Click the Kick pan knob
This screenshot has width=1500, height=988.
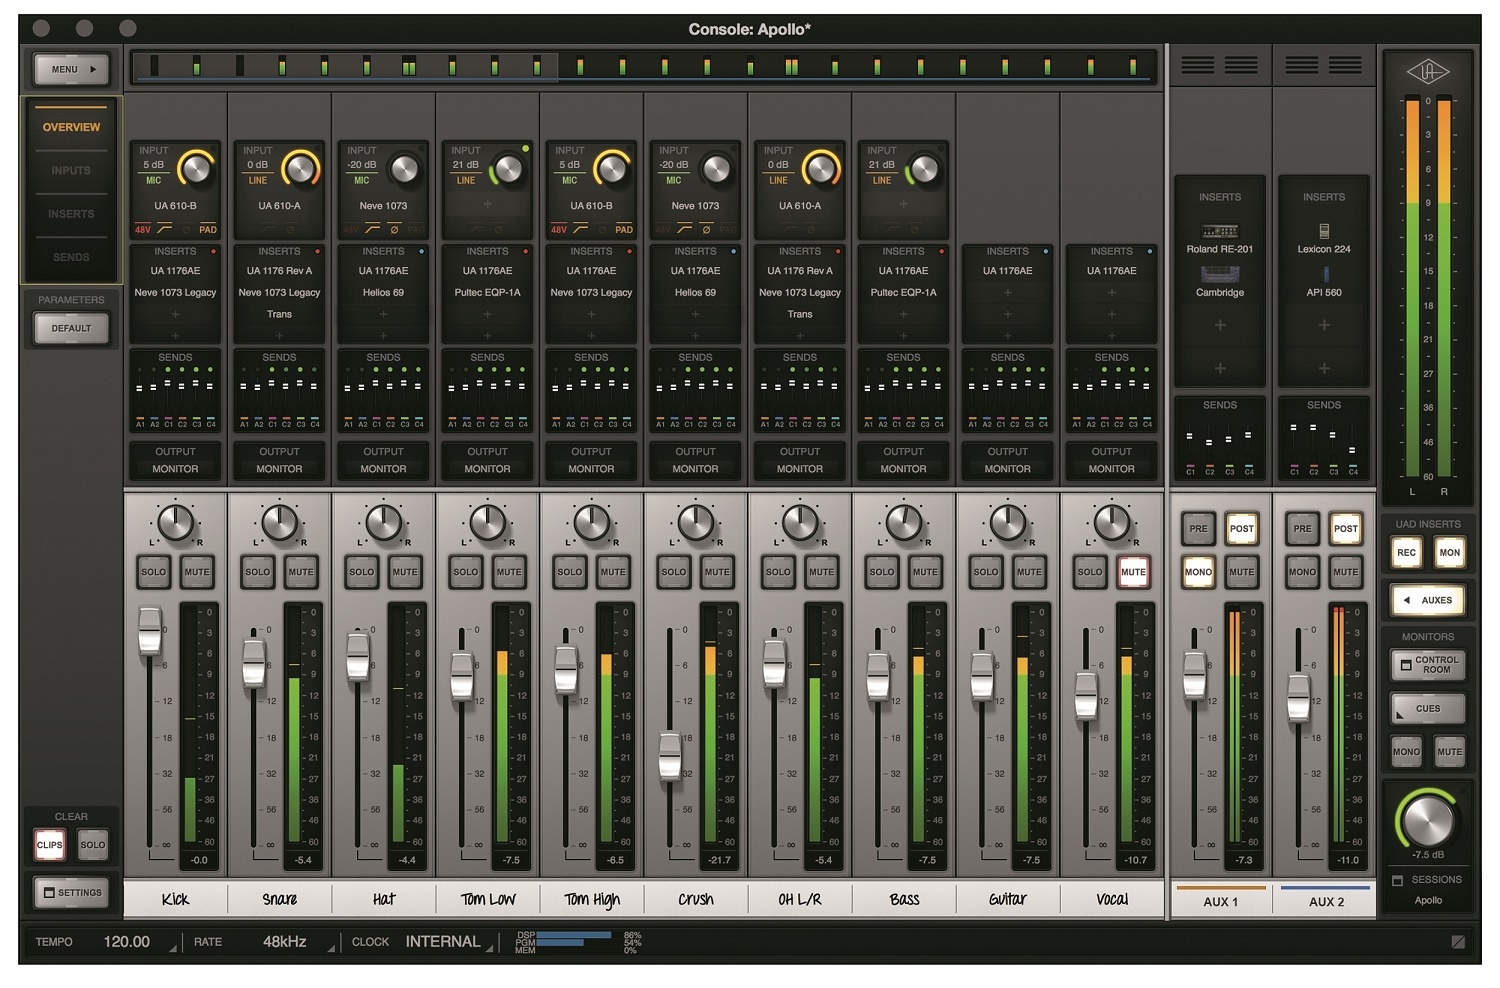pyautogui.click(x=175, y=523)
